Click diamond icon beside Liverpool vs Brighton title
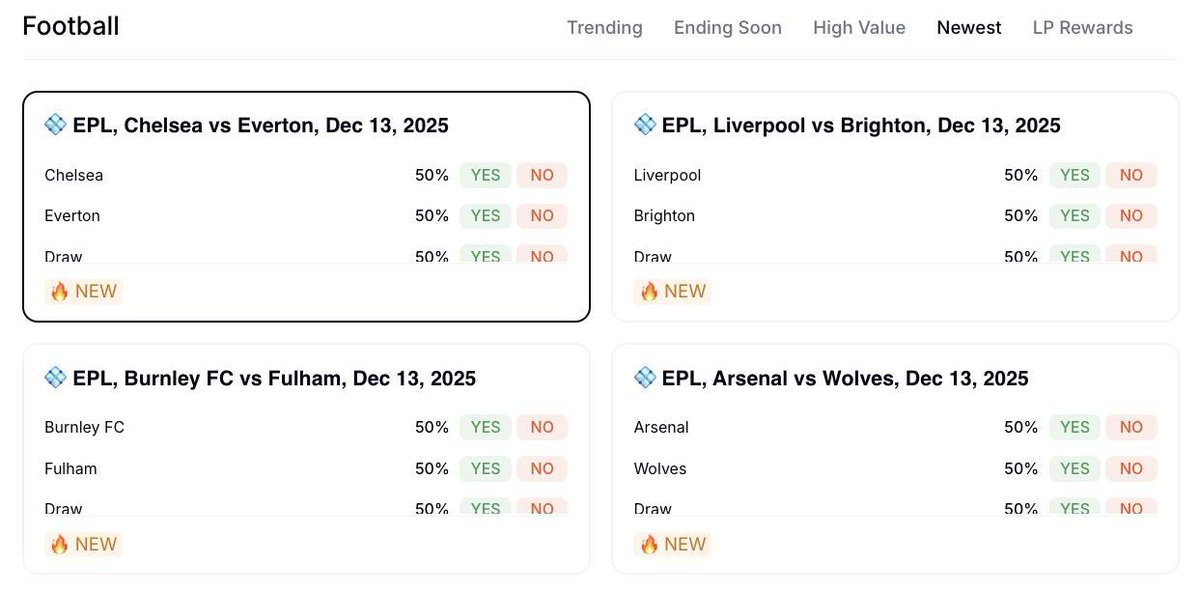The width and height of the screenshot is (1199, 592). pyautogui.click(x=645, y=124)
